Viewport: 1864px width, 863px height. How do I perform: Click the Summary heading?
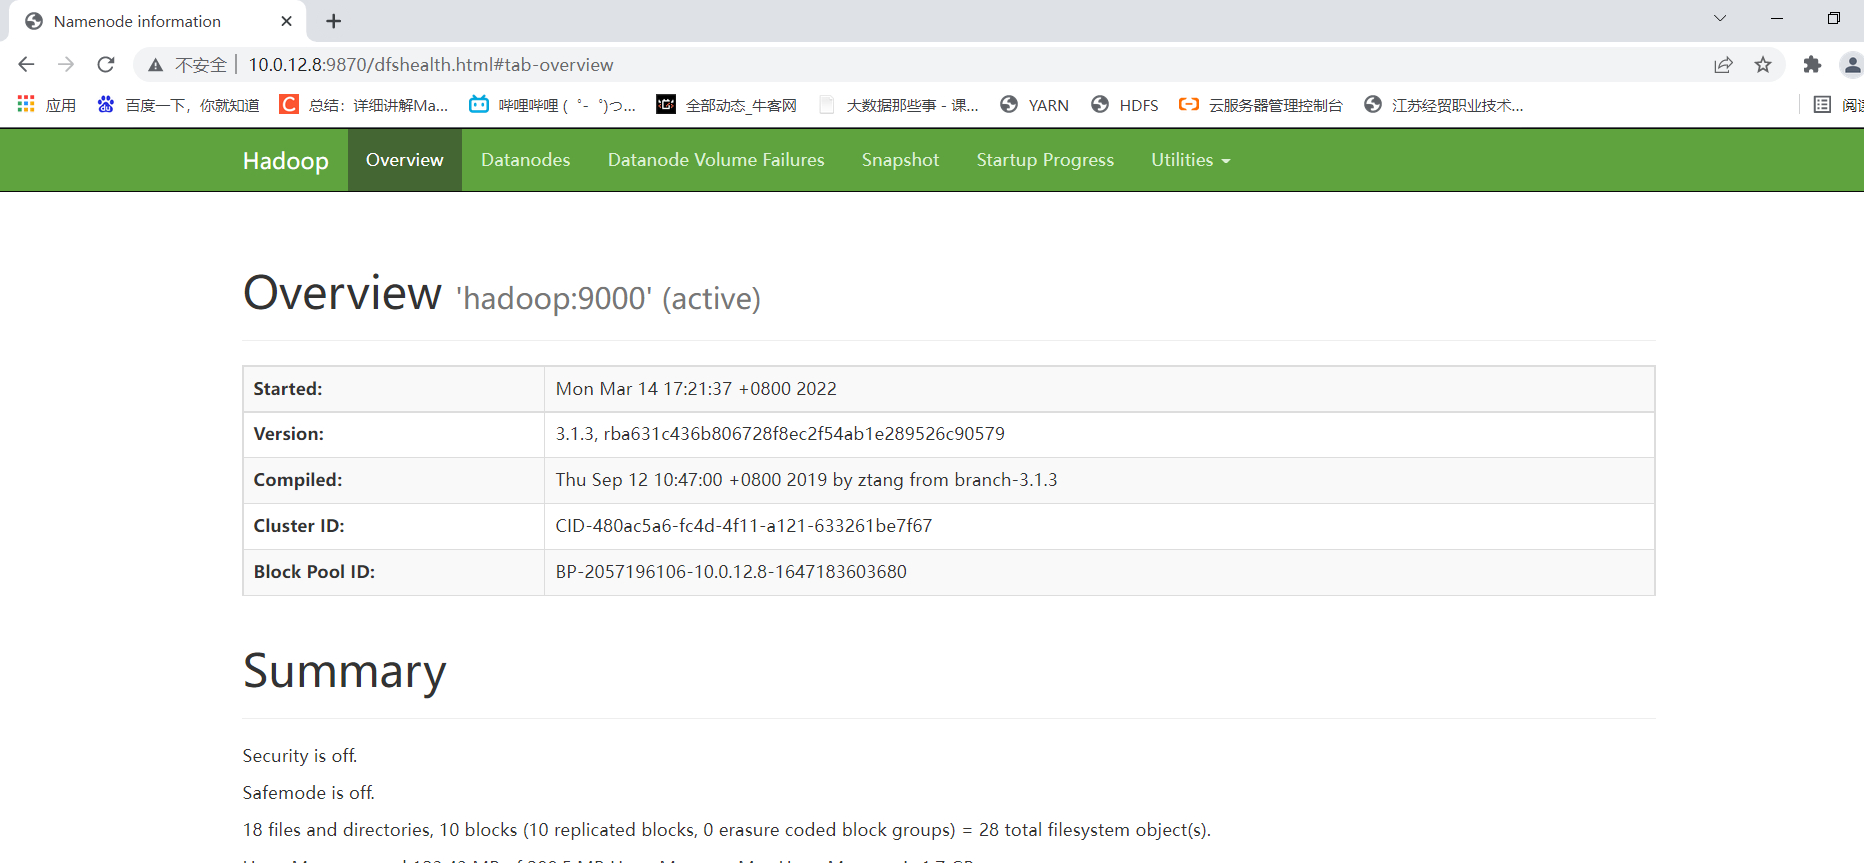345,671
